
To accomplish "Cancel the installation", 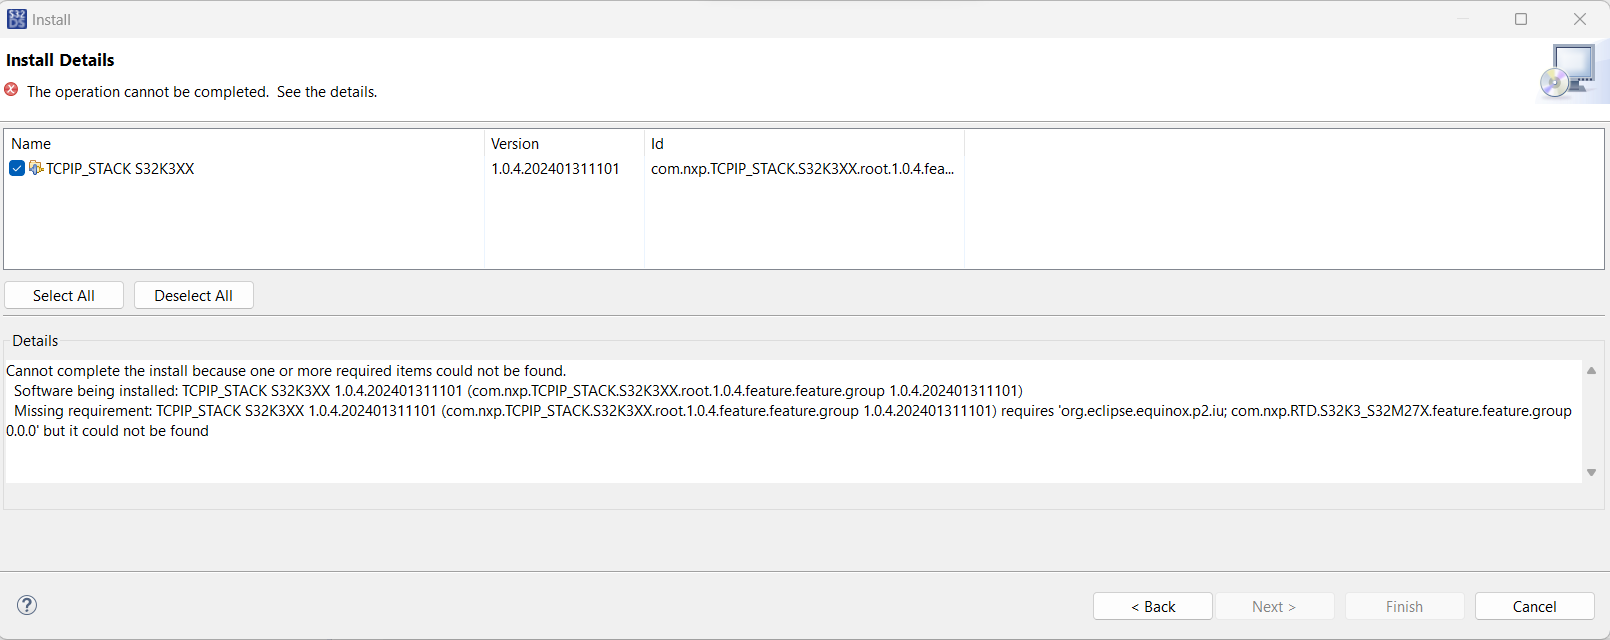I will (x=1533, y=606).
